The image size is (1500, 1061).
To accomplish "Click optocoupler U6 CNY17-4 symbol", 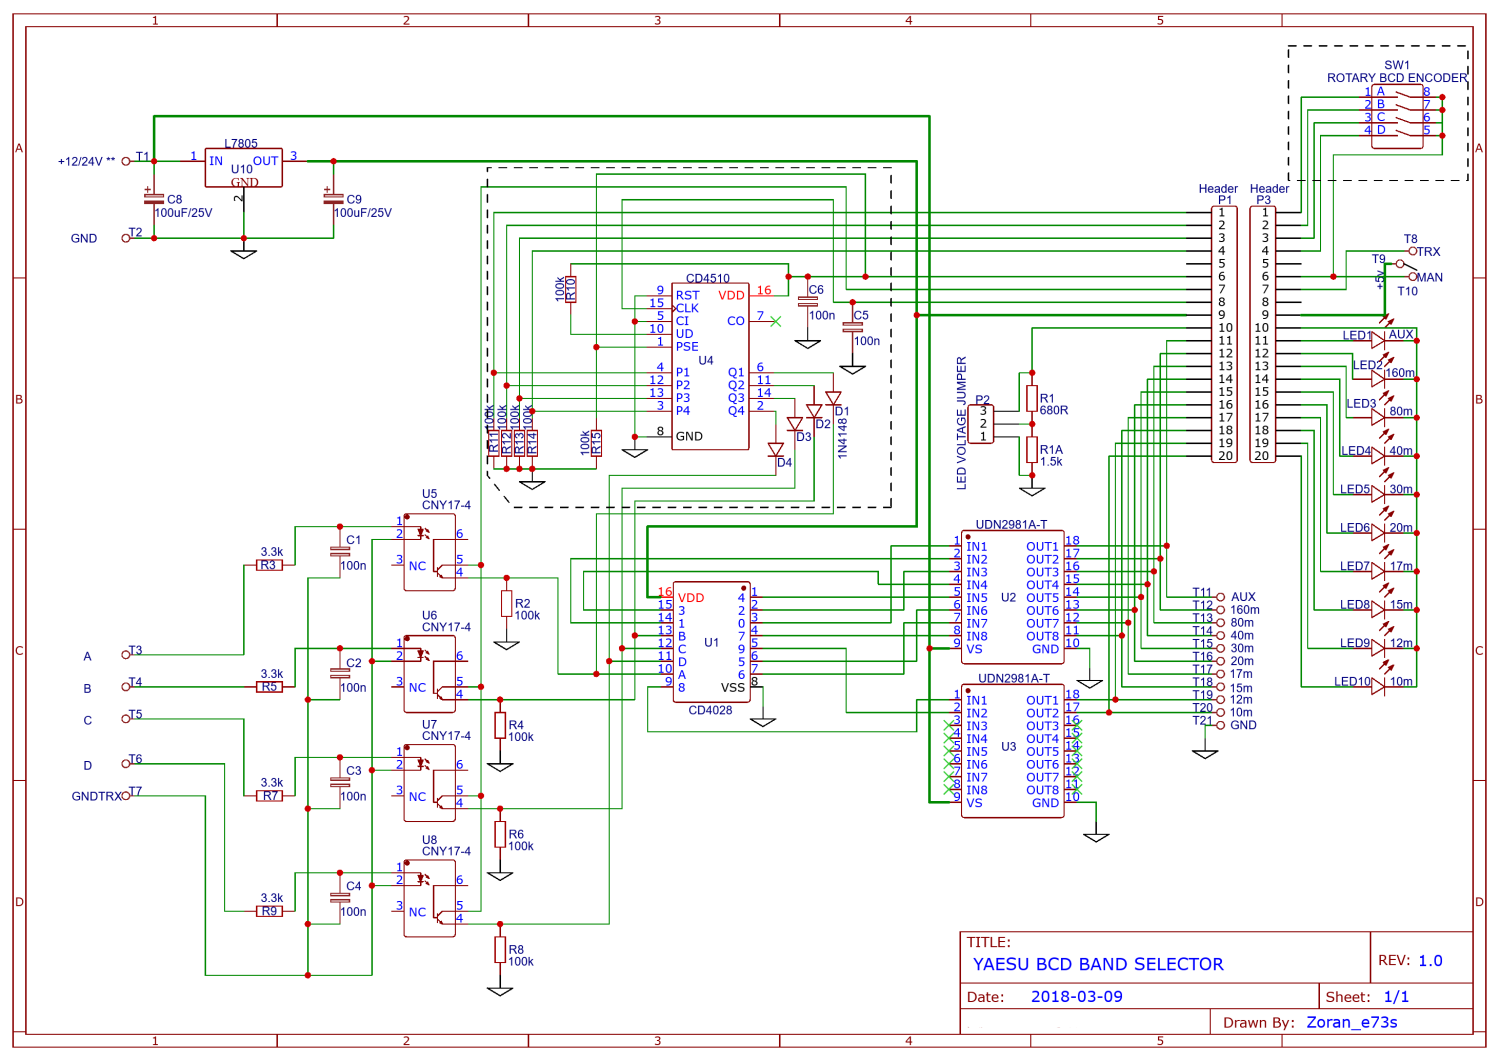I will [430, 675].
